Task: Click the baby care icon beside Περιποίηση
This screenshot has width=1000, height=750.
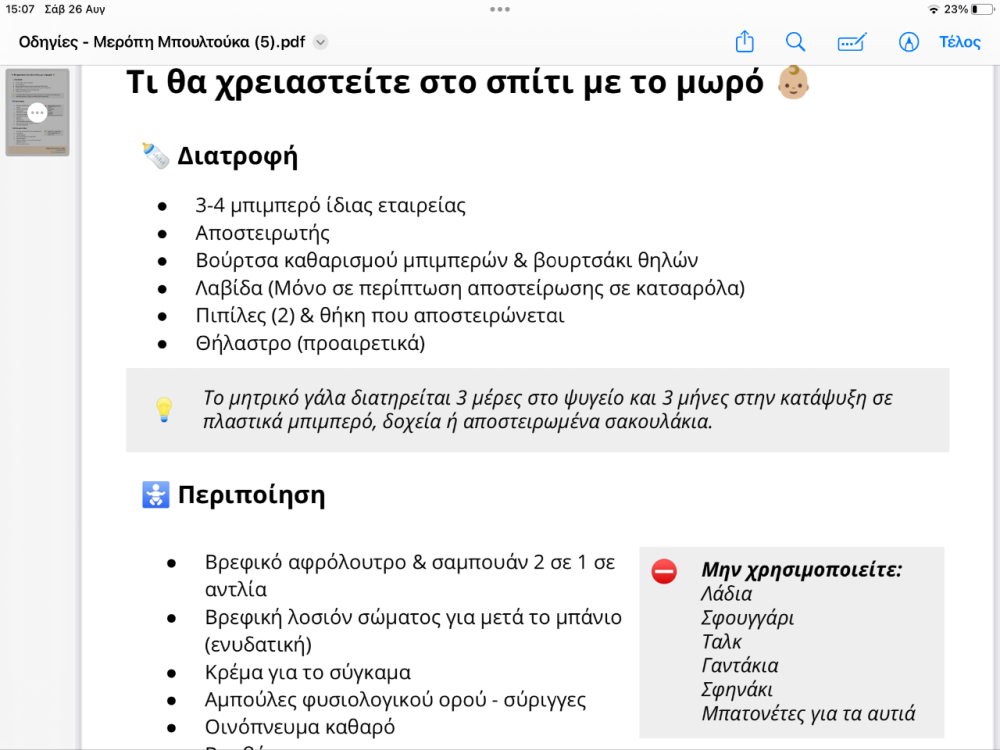Action: [155, 495]
